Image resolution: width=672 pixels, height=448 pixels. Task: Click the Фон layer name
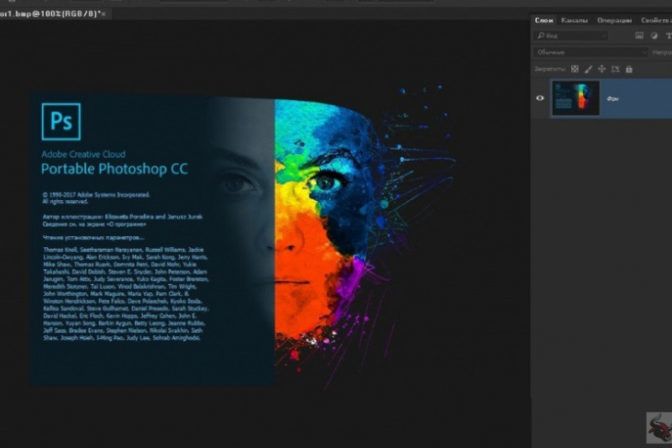(x=612, y=99)
